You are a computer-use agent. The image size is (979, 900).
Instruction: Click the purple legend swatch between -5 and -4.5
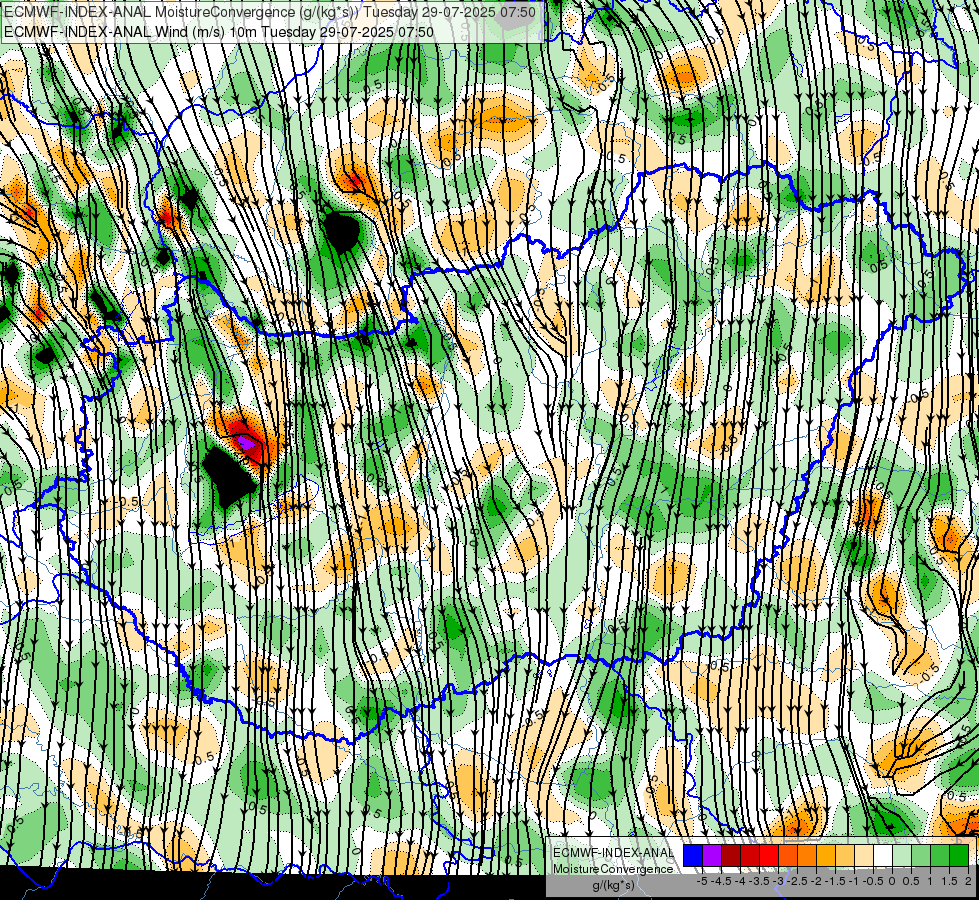(712, 856)
